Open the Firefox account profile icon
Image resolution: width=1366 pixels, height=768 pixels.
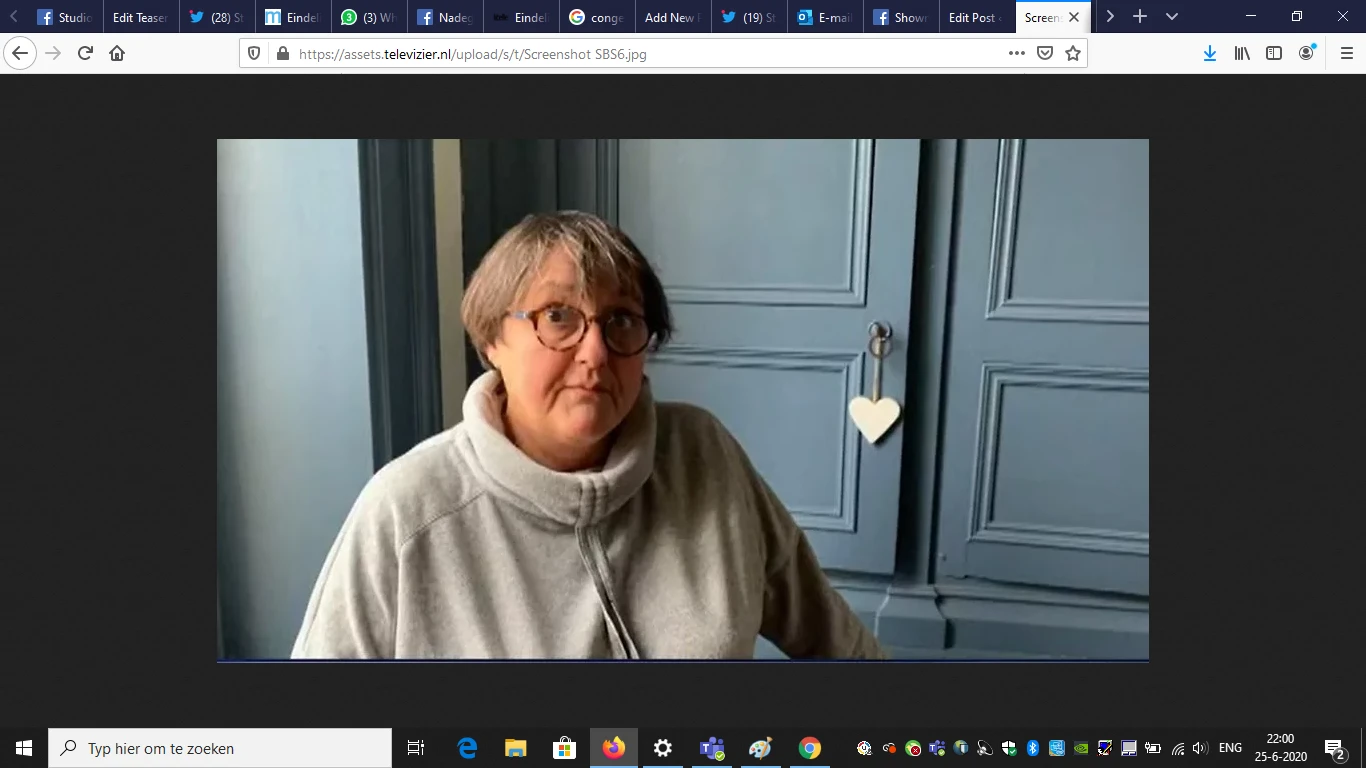point(1307,54)
